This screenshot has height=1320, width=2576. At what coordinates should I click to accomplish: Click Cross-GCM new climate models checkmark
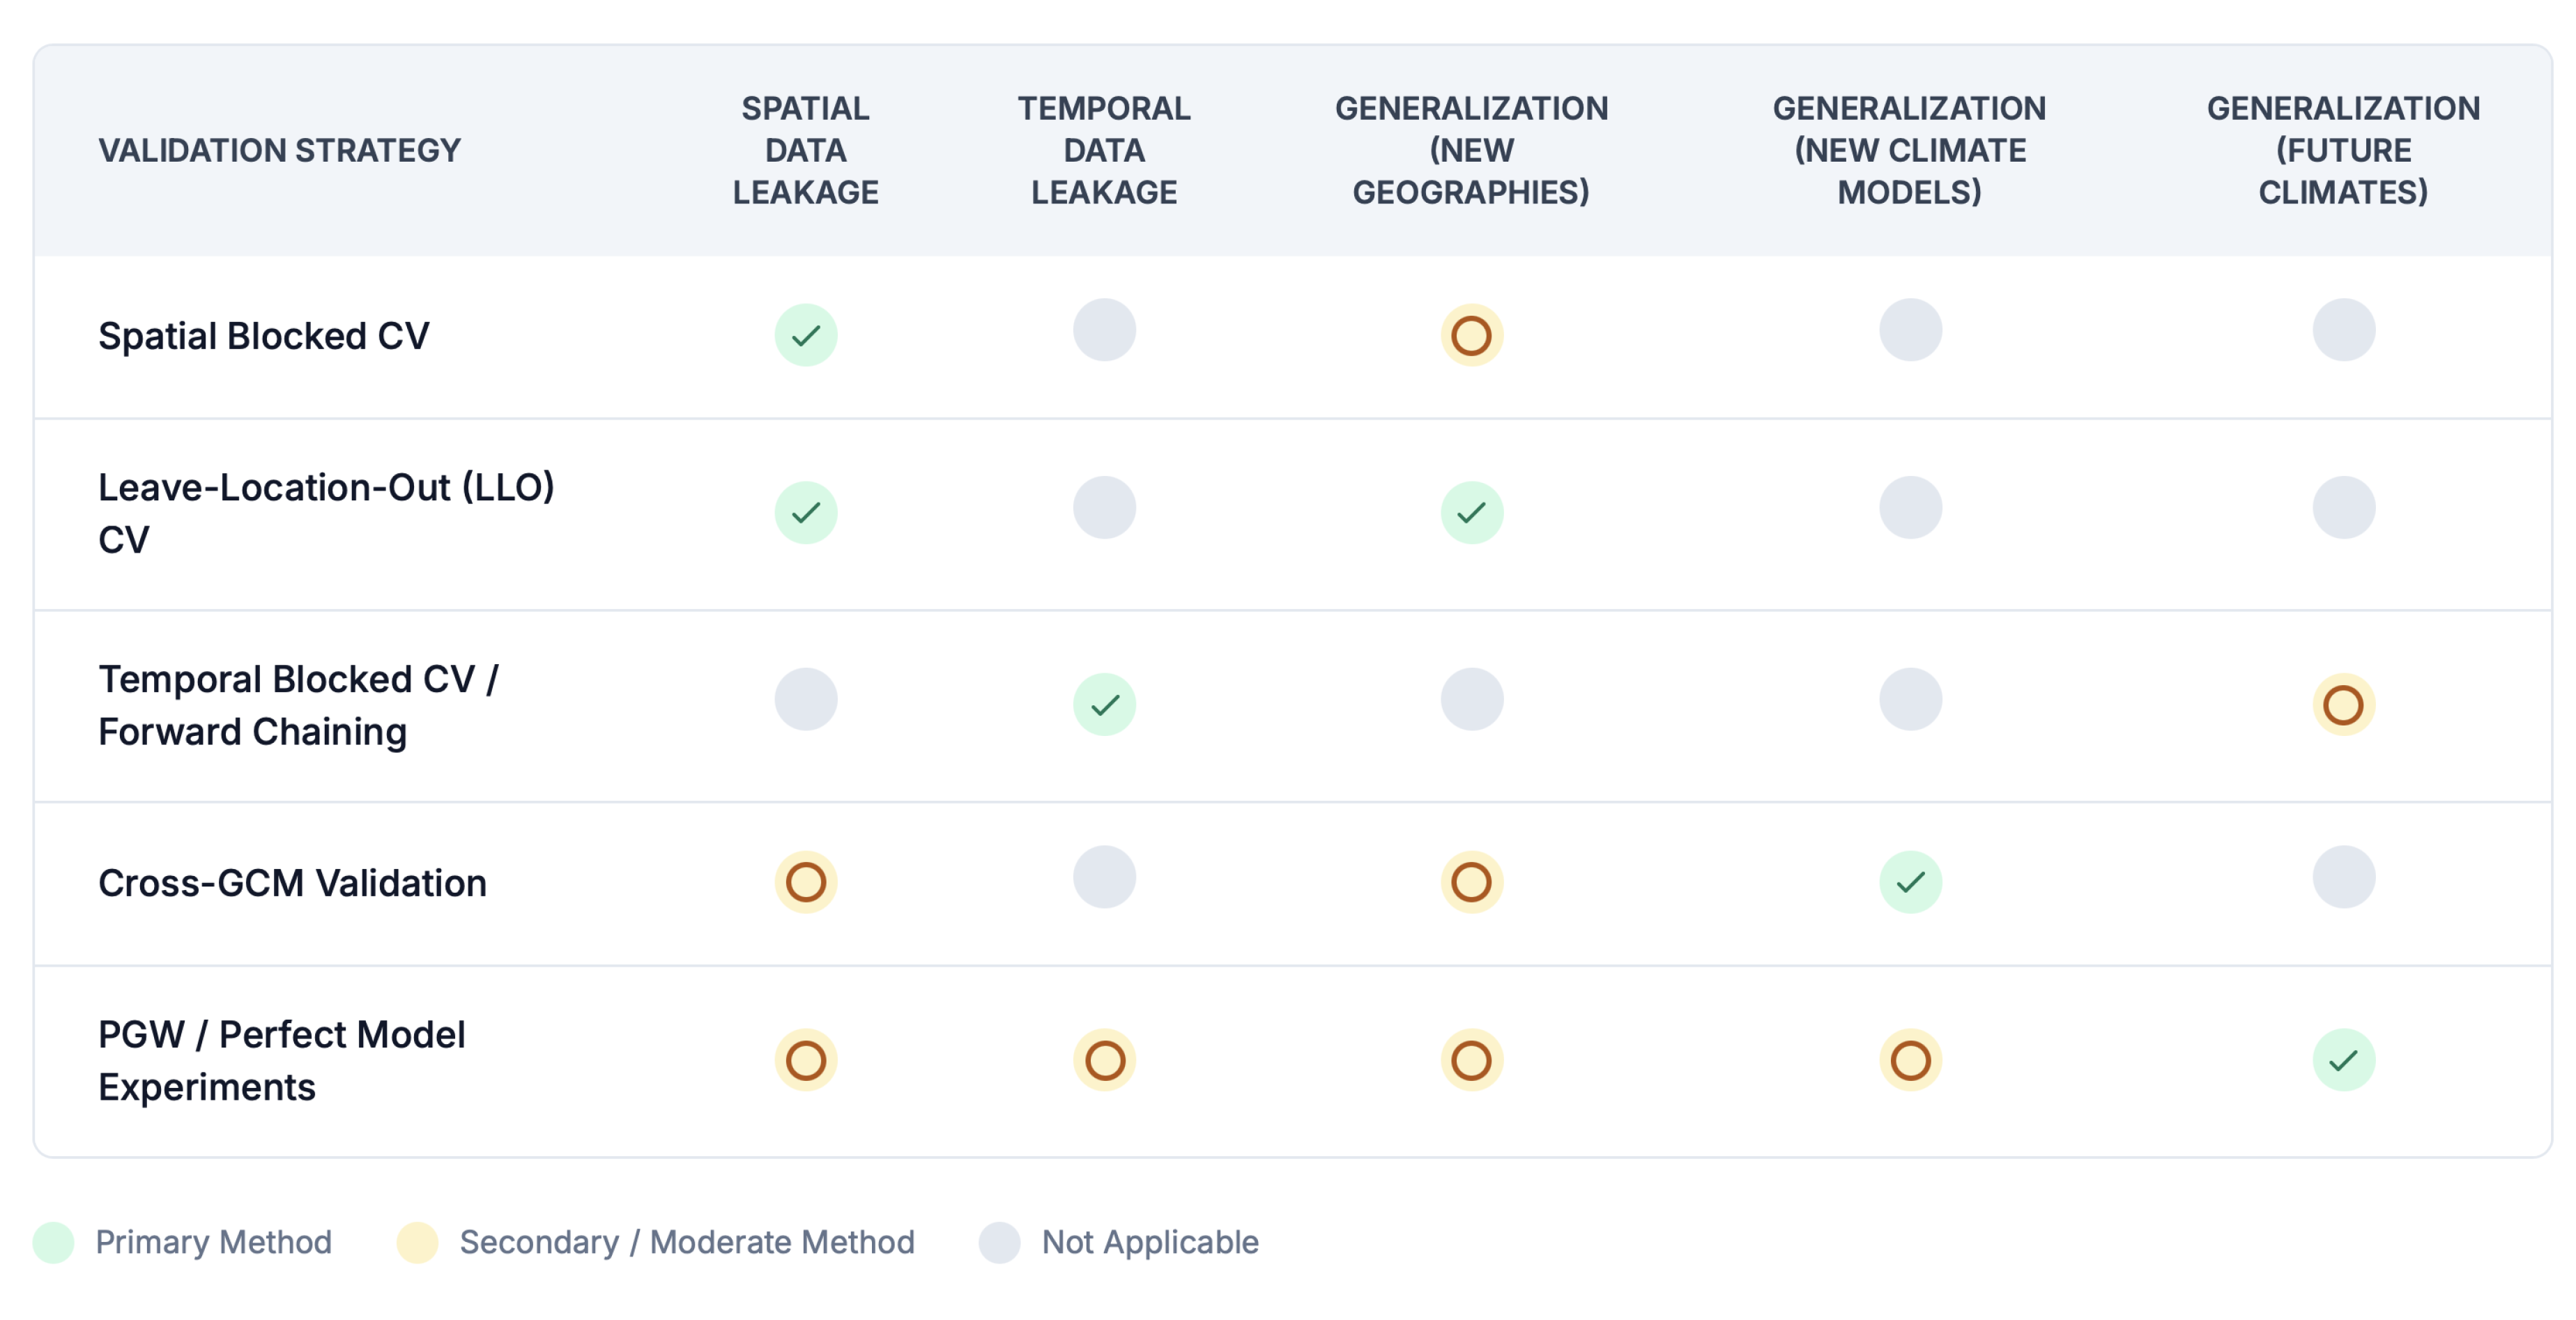pyautogui.click(x=1909, y=882)
